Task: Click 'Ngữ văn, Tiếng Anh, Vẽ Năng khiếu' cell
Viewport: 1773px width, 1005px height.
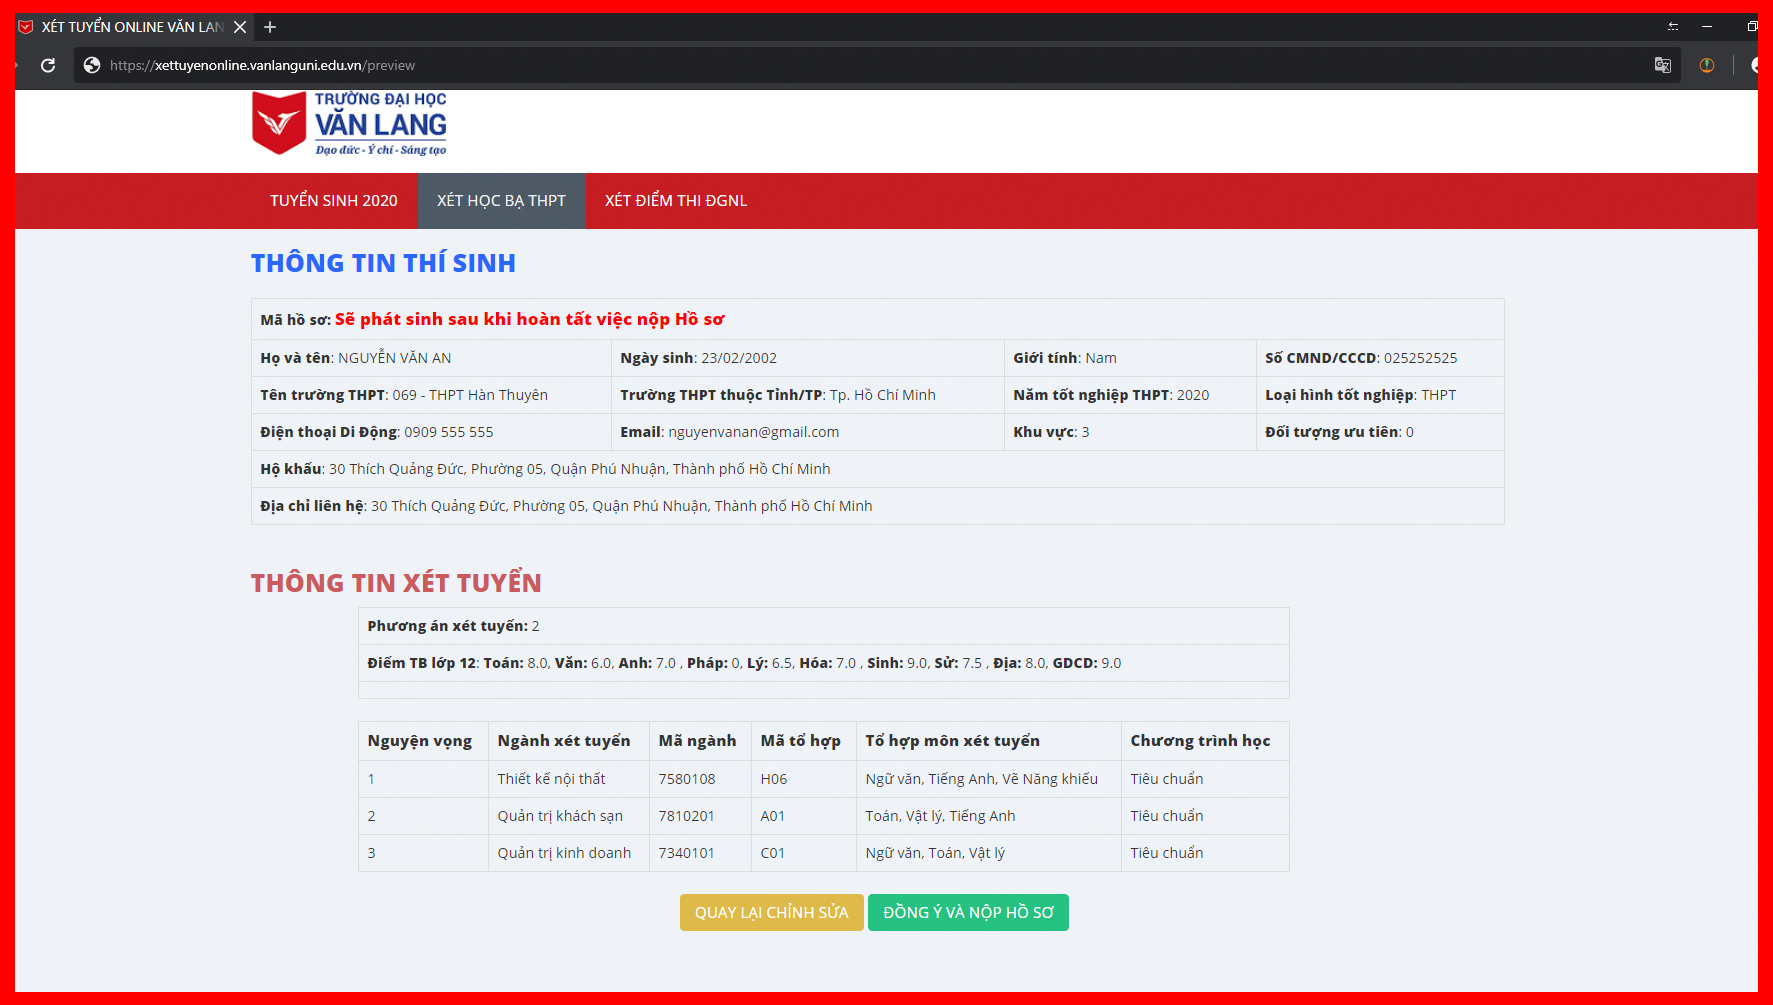Action: pos(988,779)
